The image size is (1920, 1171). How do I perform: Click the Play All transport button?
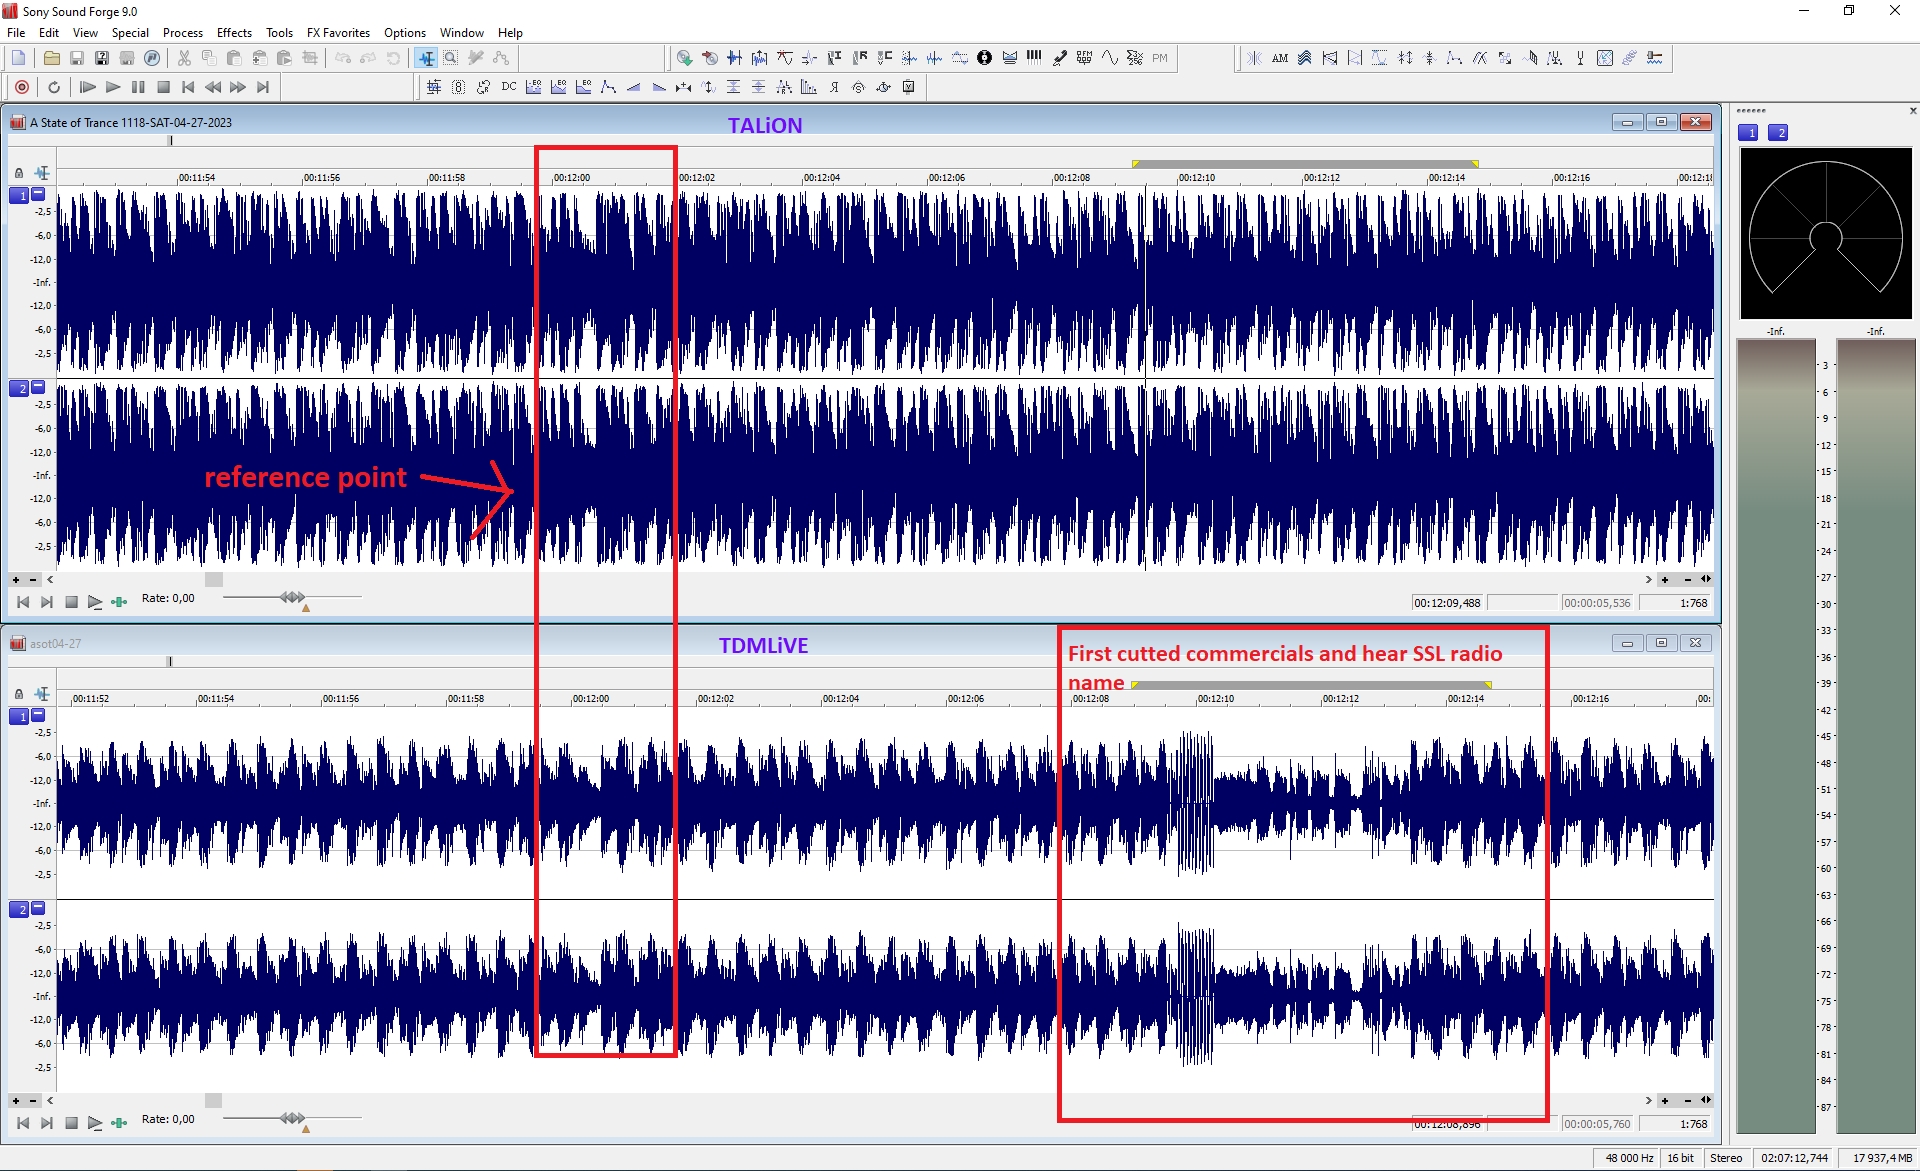[87, 87]
